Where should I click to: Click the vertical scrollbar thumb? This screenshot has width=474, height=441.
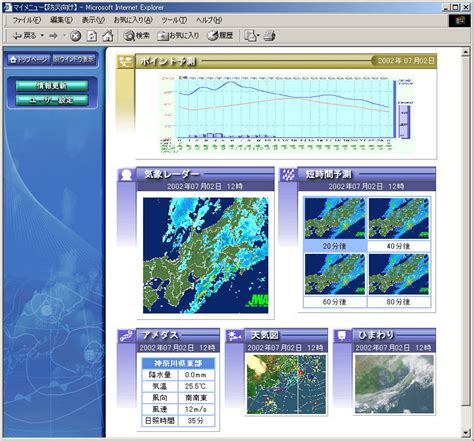click(x=465, y=231)
